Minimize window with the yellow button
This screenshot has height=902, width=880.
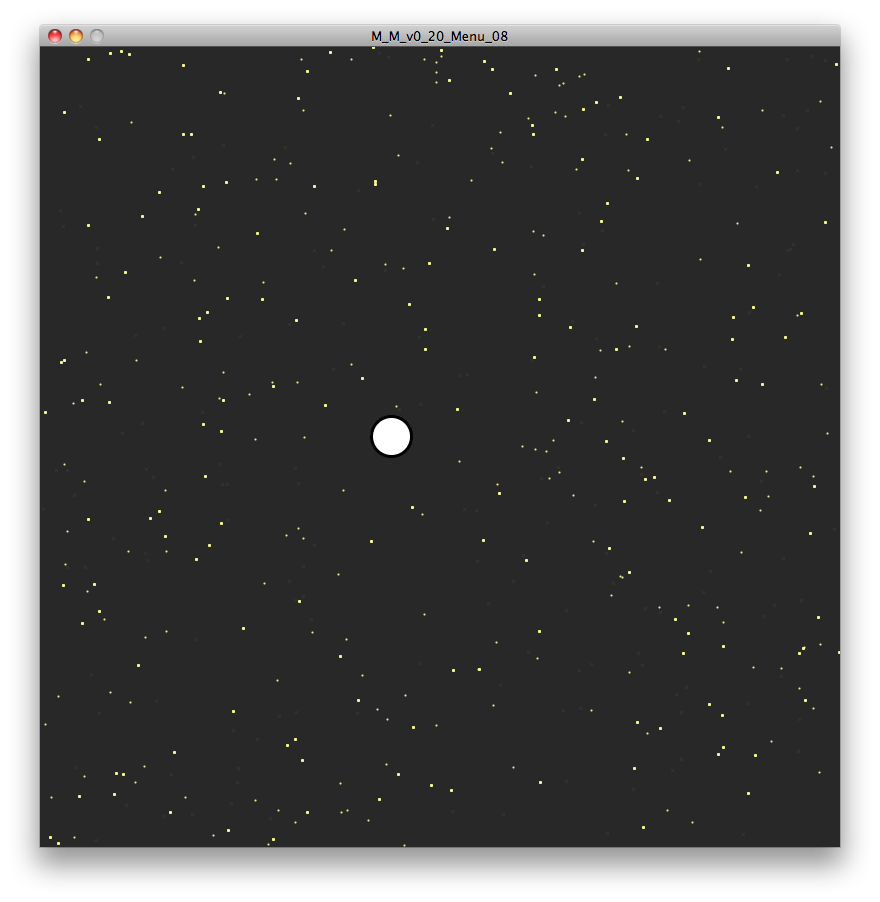[x=76, y=36]
